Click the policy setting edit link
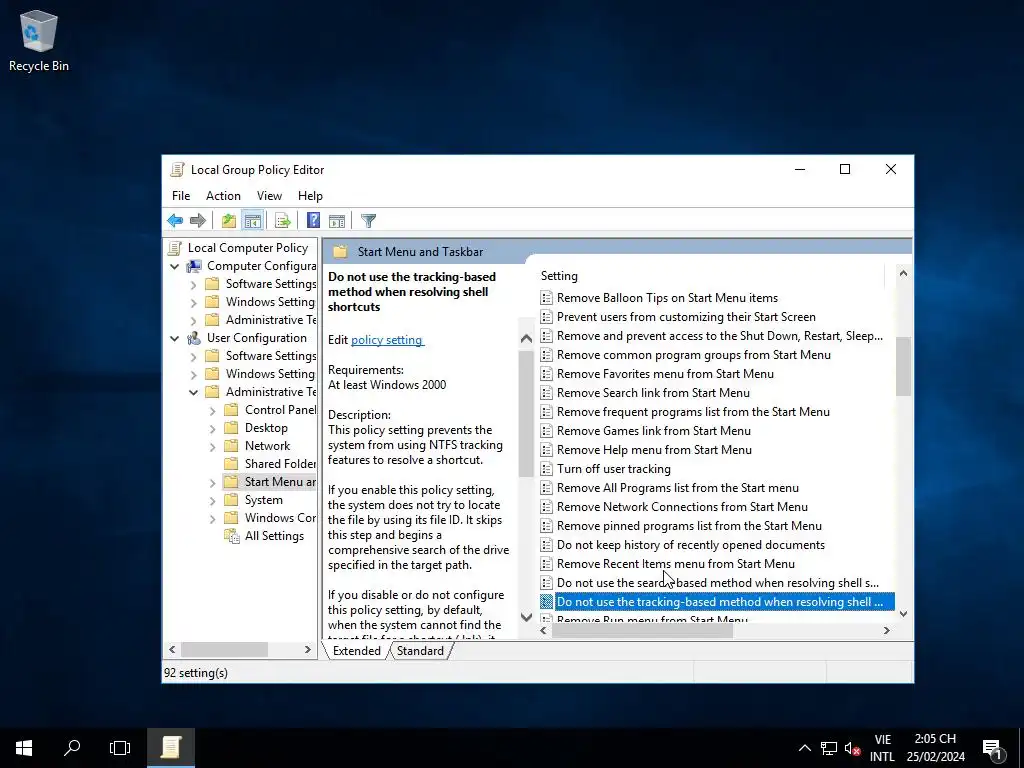1024x768 pixels. point(387,340)
